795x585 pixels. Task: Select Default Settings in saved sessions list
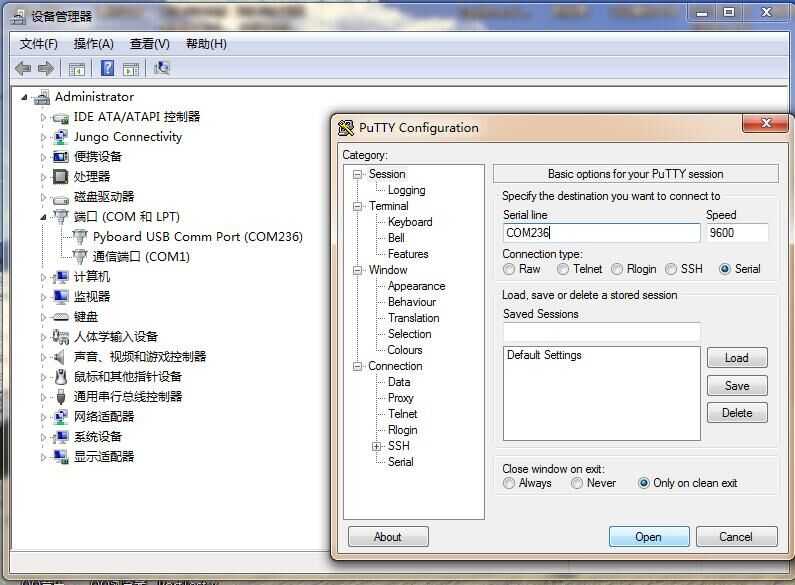pos(544,355)
